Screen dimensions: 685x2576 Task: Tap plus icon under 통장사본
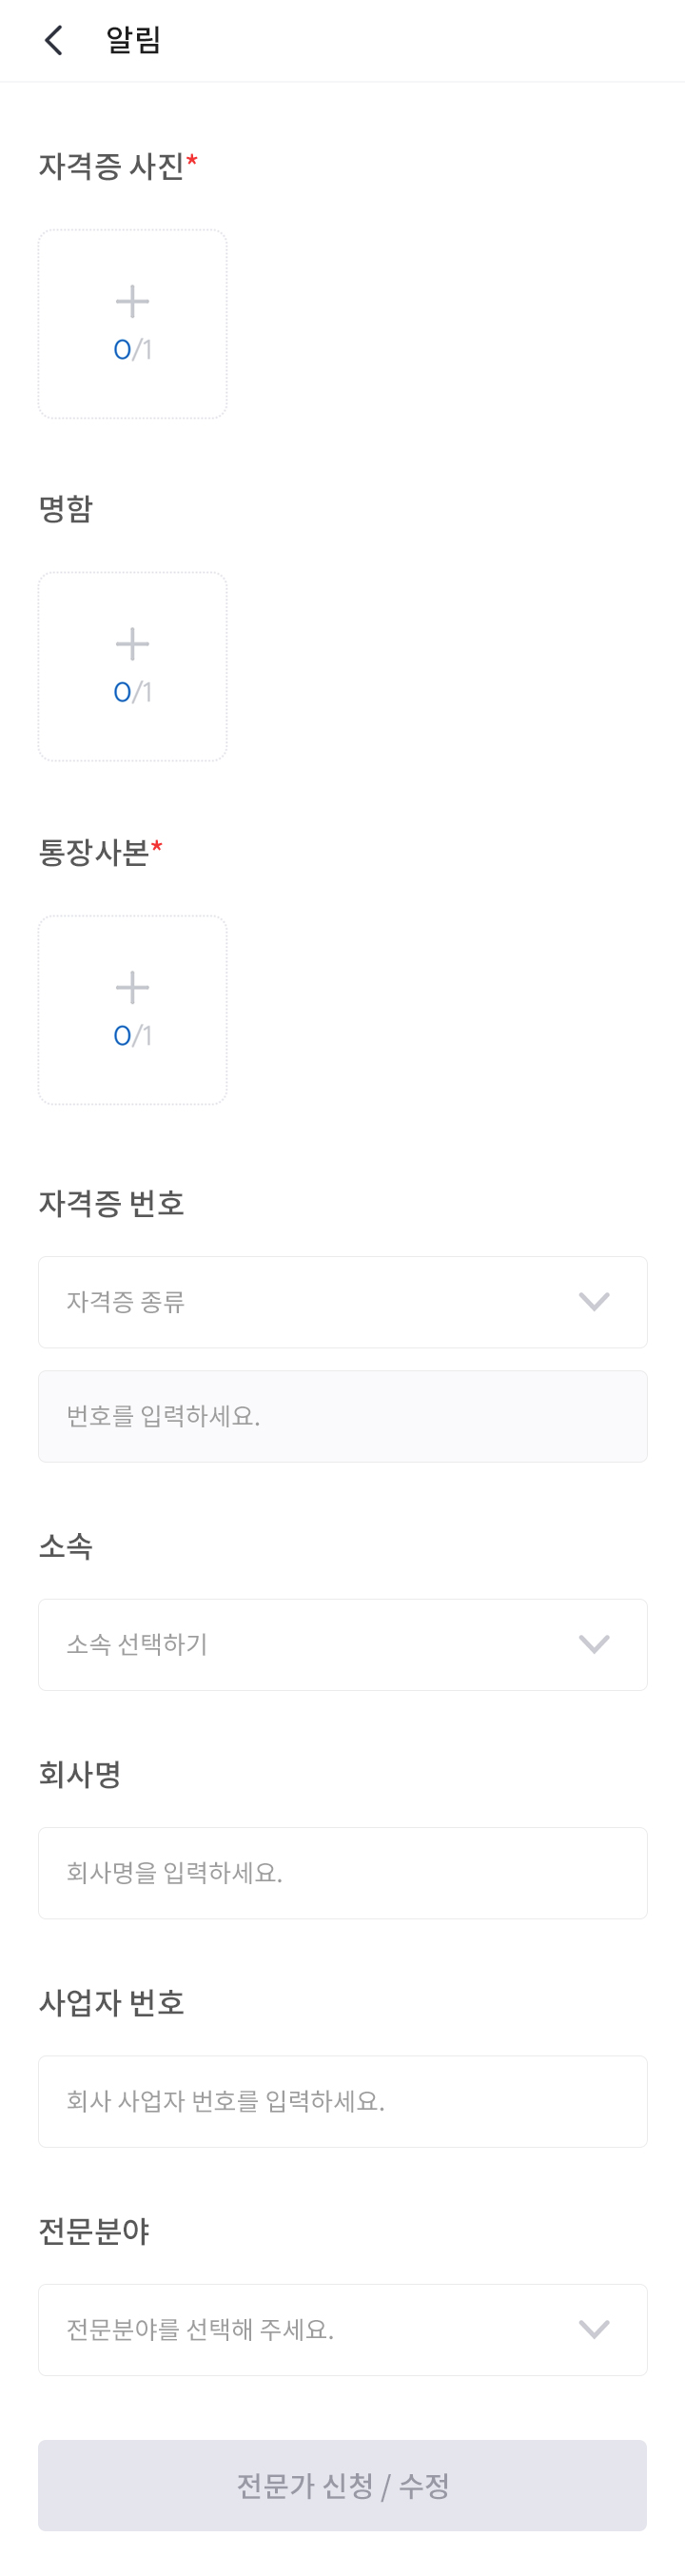[132, 987]
